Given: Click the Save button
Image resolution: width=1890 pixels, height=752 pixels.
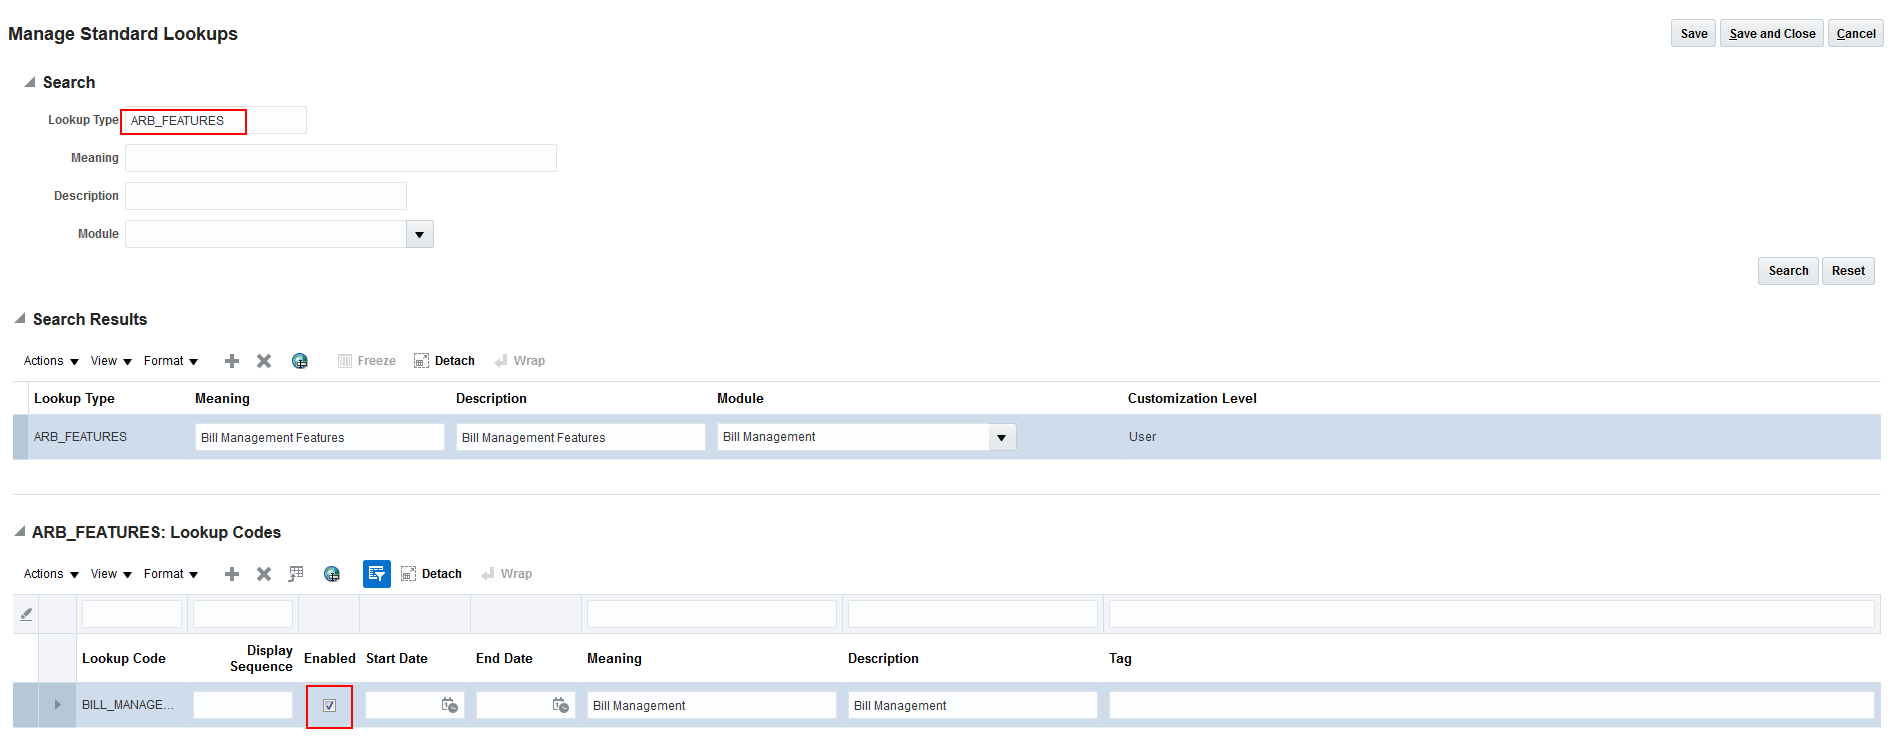Looking at the screenshot, I should 1694,33.
